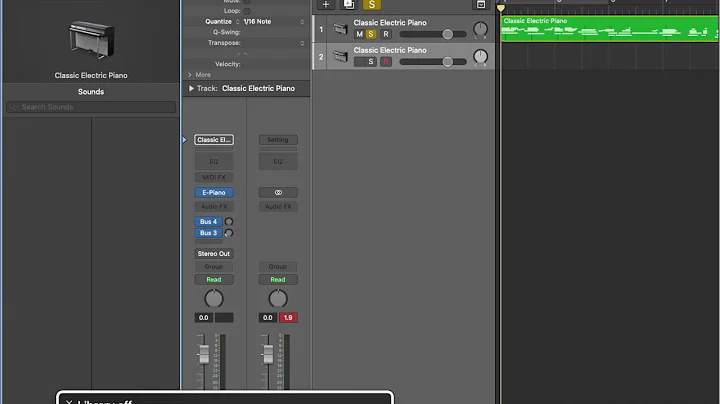Open the EQ slot on right strip
Screen dimensions: 720x404
(278, 162)
